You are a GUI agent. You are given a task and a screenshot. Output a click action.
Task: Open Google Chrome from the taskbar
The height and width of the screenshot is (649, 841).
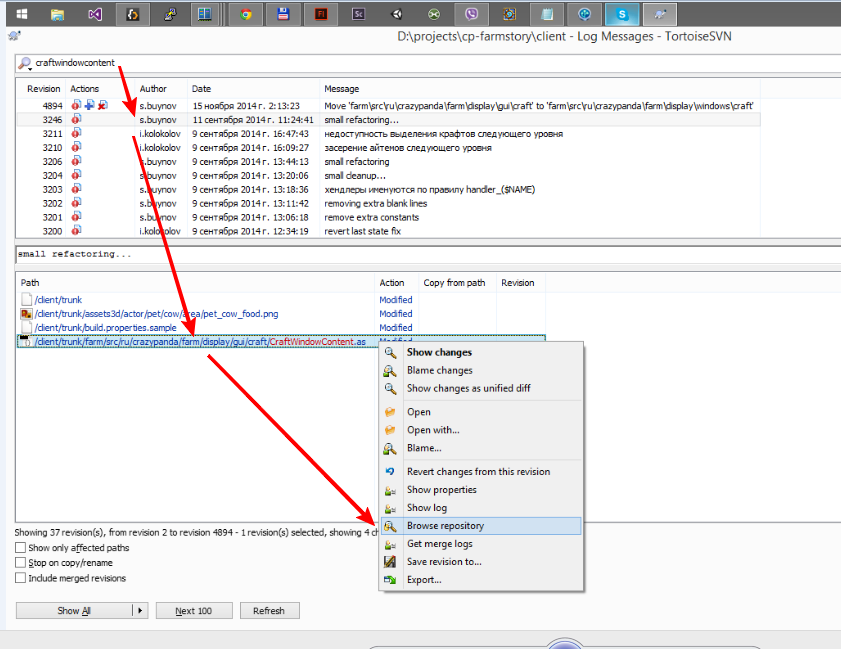245,14
